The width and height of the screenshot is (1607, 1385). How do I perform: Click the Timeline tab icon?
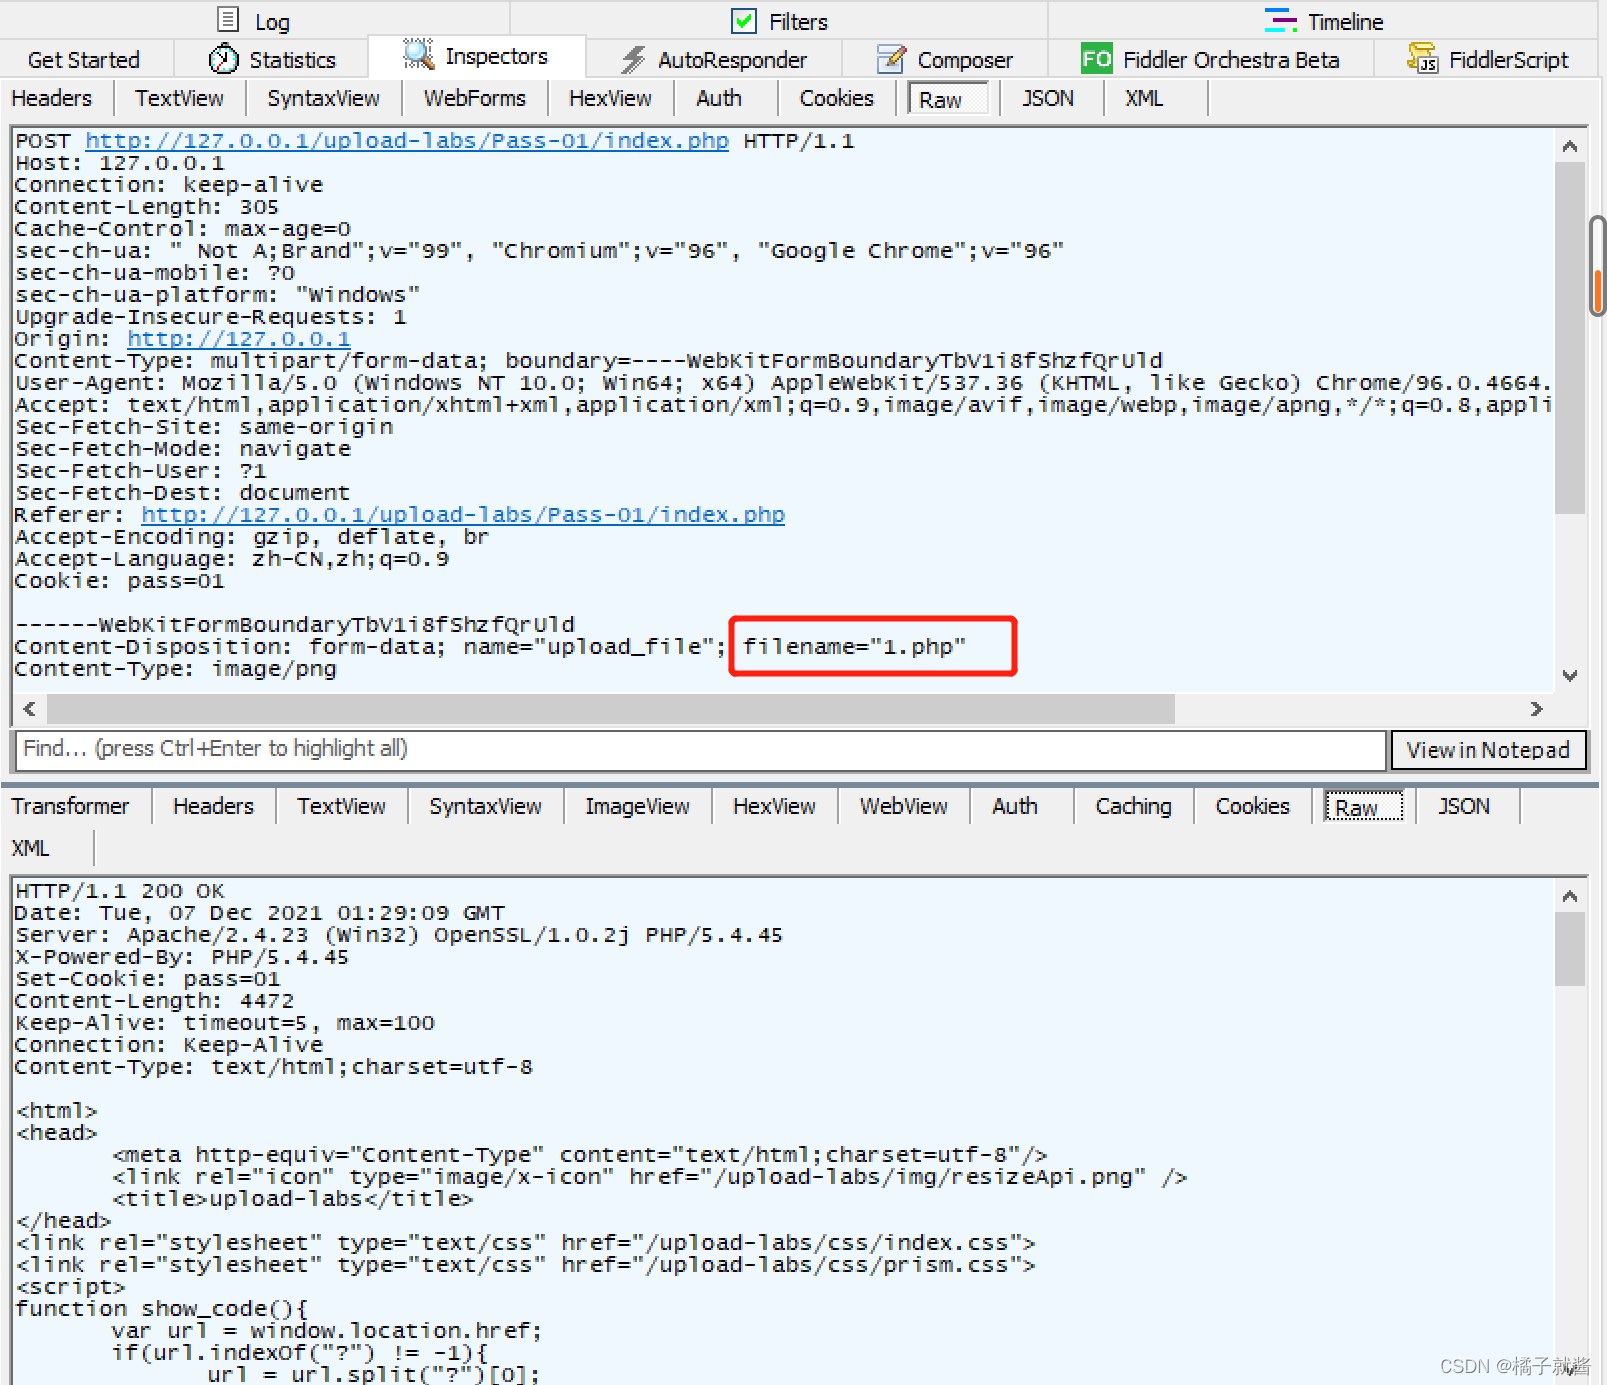[x=1281, y=20]
